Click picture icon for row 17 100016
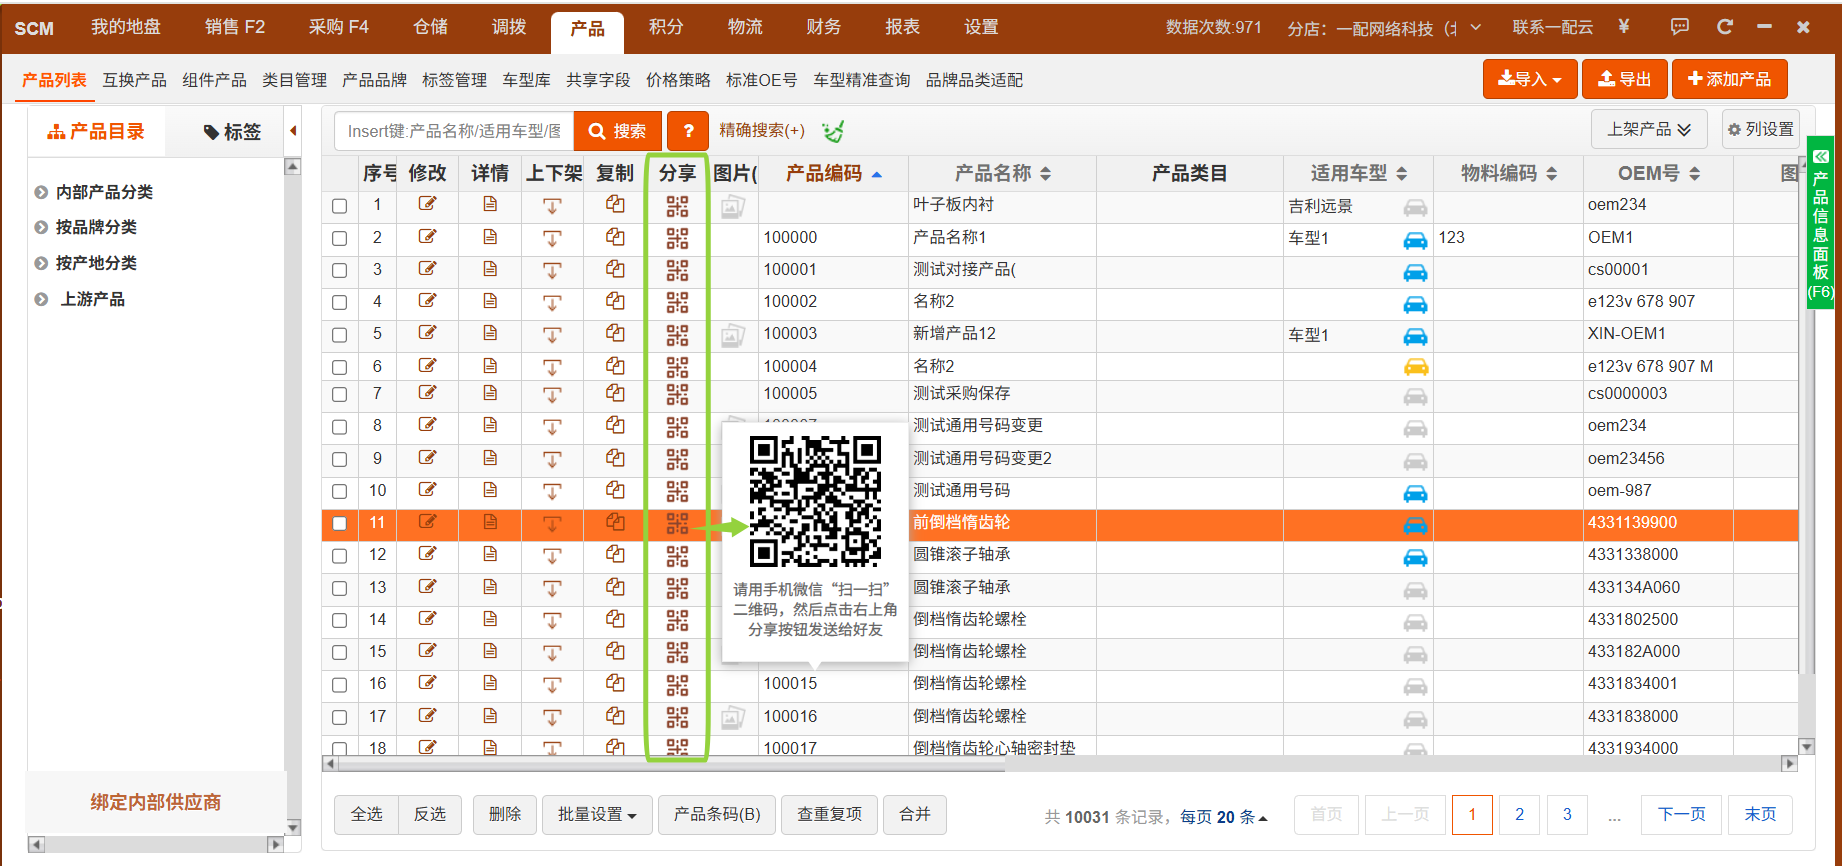The image size is (1842, 866). 733,717
